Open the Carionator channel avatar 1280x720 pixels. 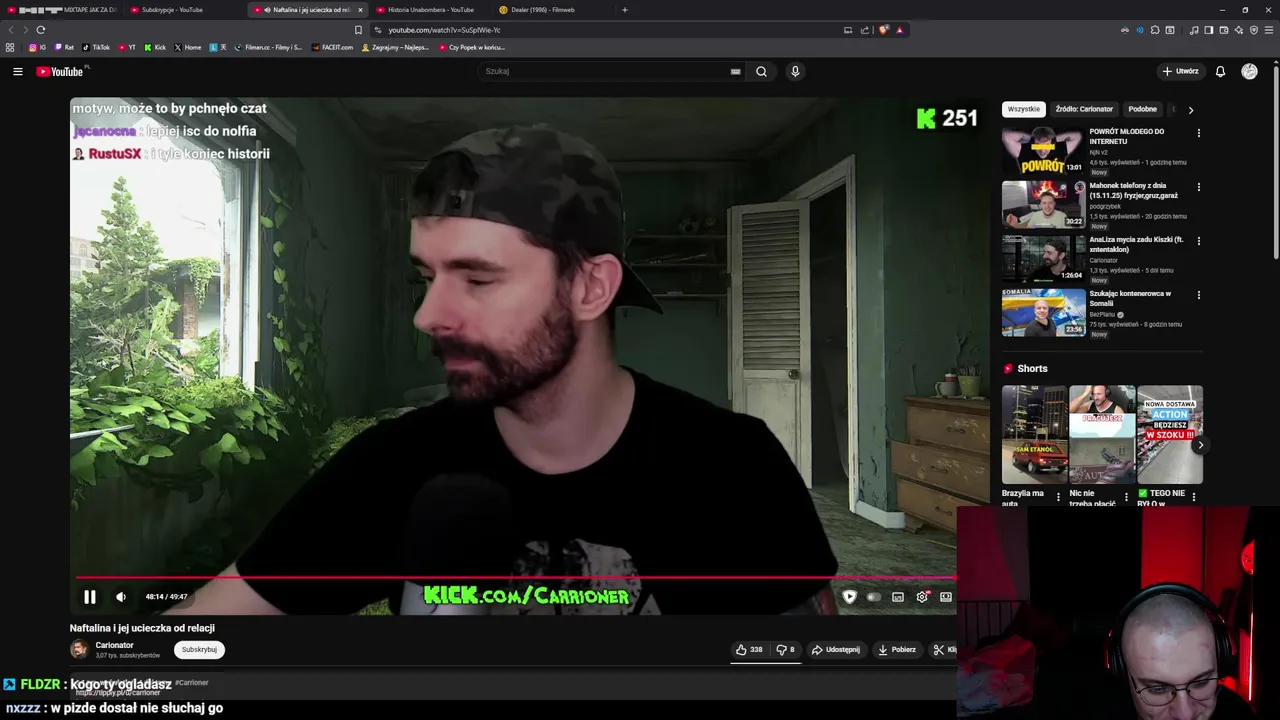pos(79,650)
